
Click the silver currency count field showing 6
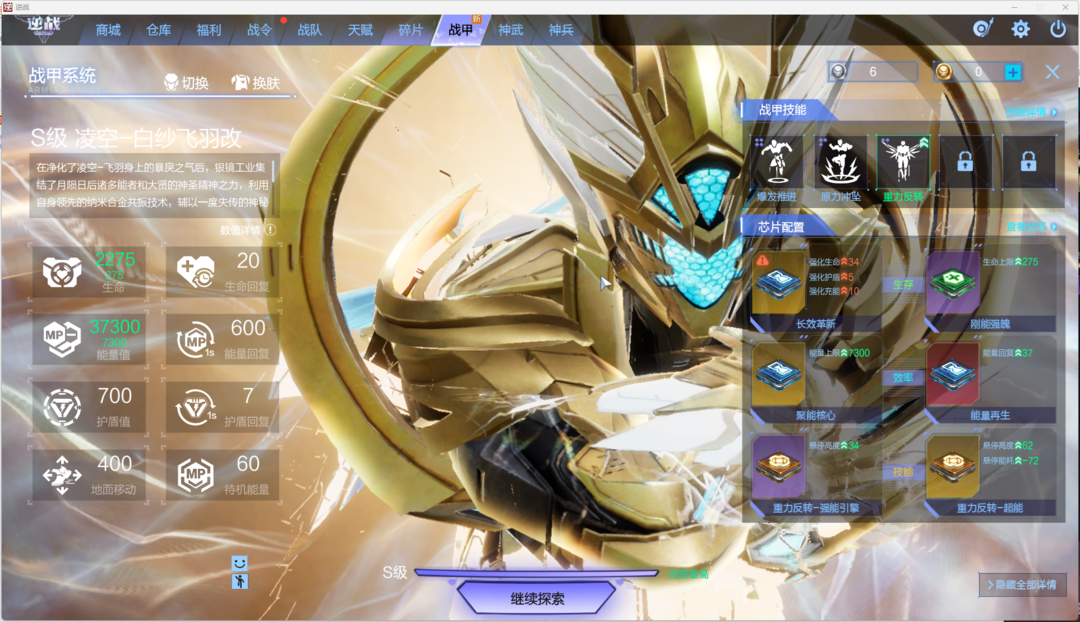[873, 72]
